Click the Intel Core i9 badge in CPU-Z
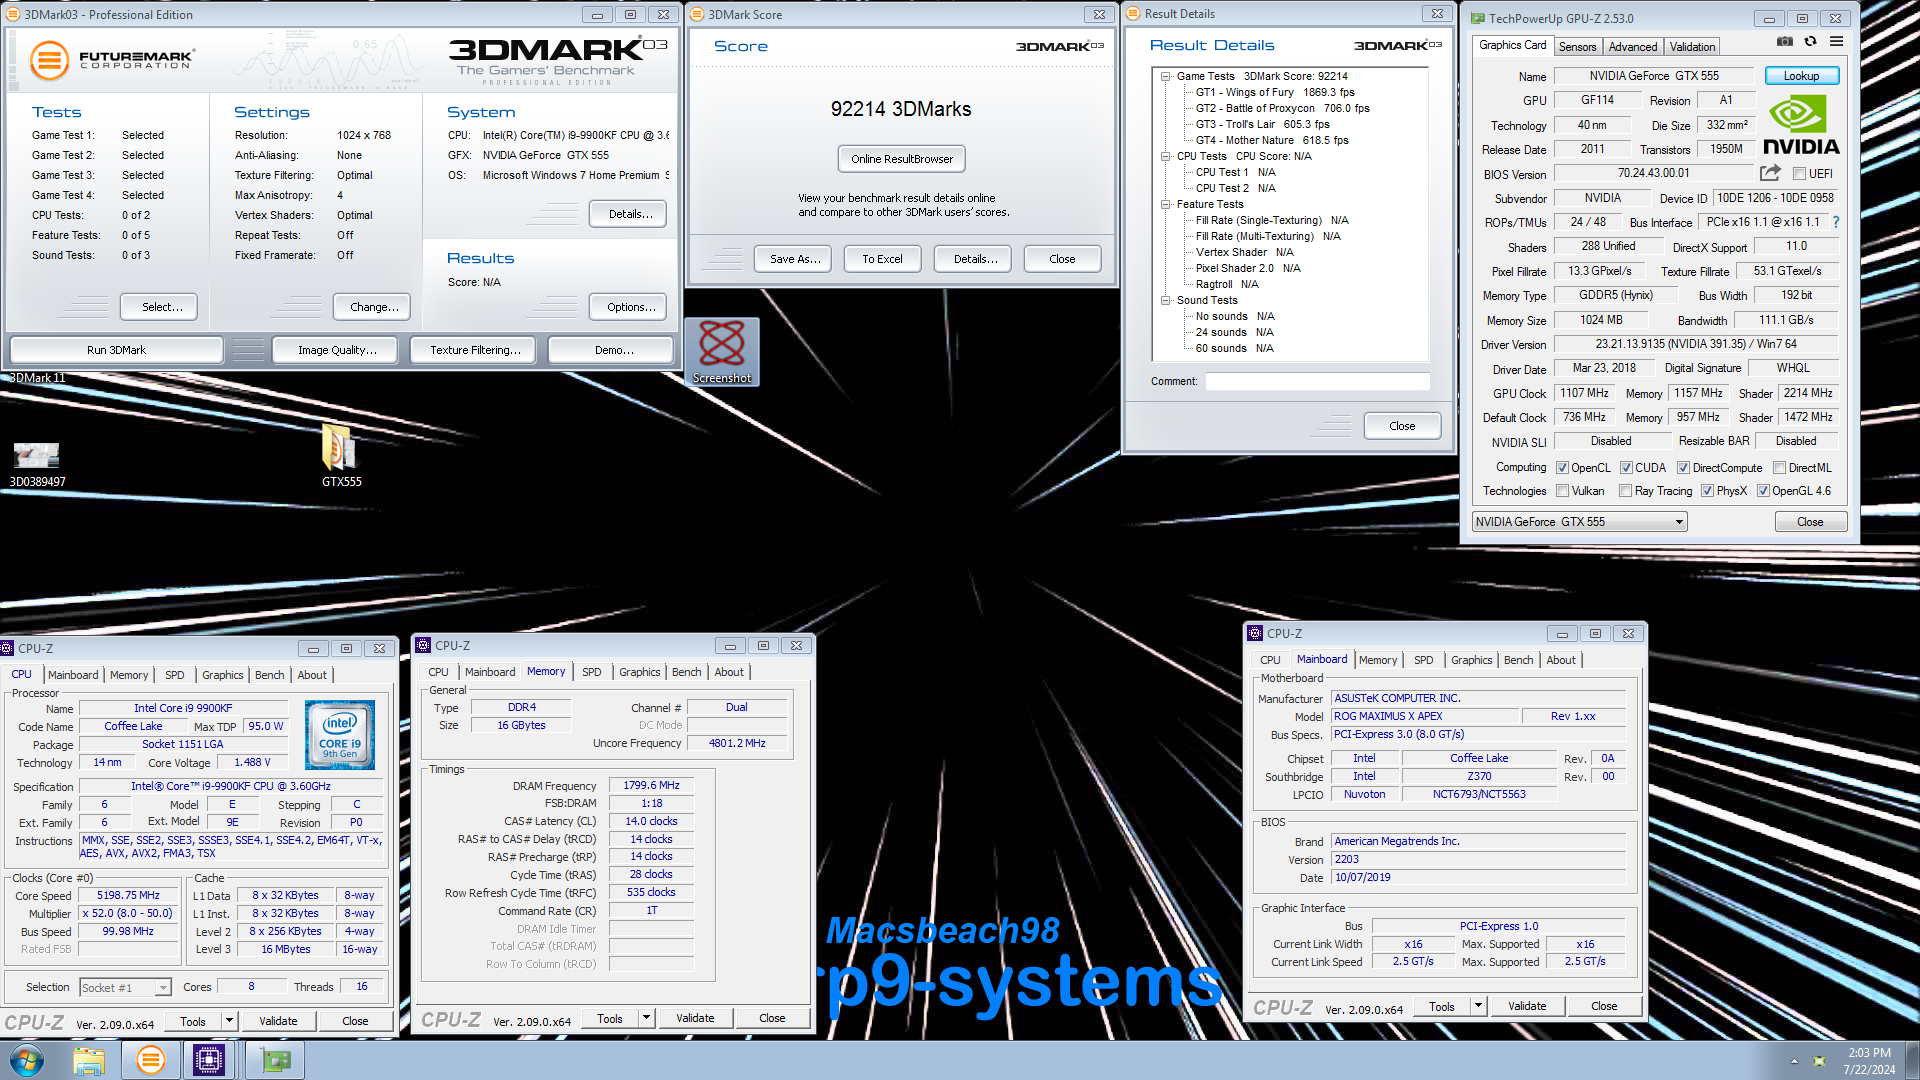The width and height of the screenshot is (1920, 1080). click(x=340, y=735)
